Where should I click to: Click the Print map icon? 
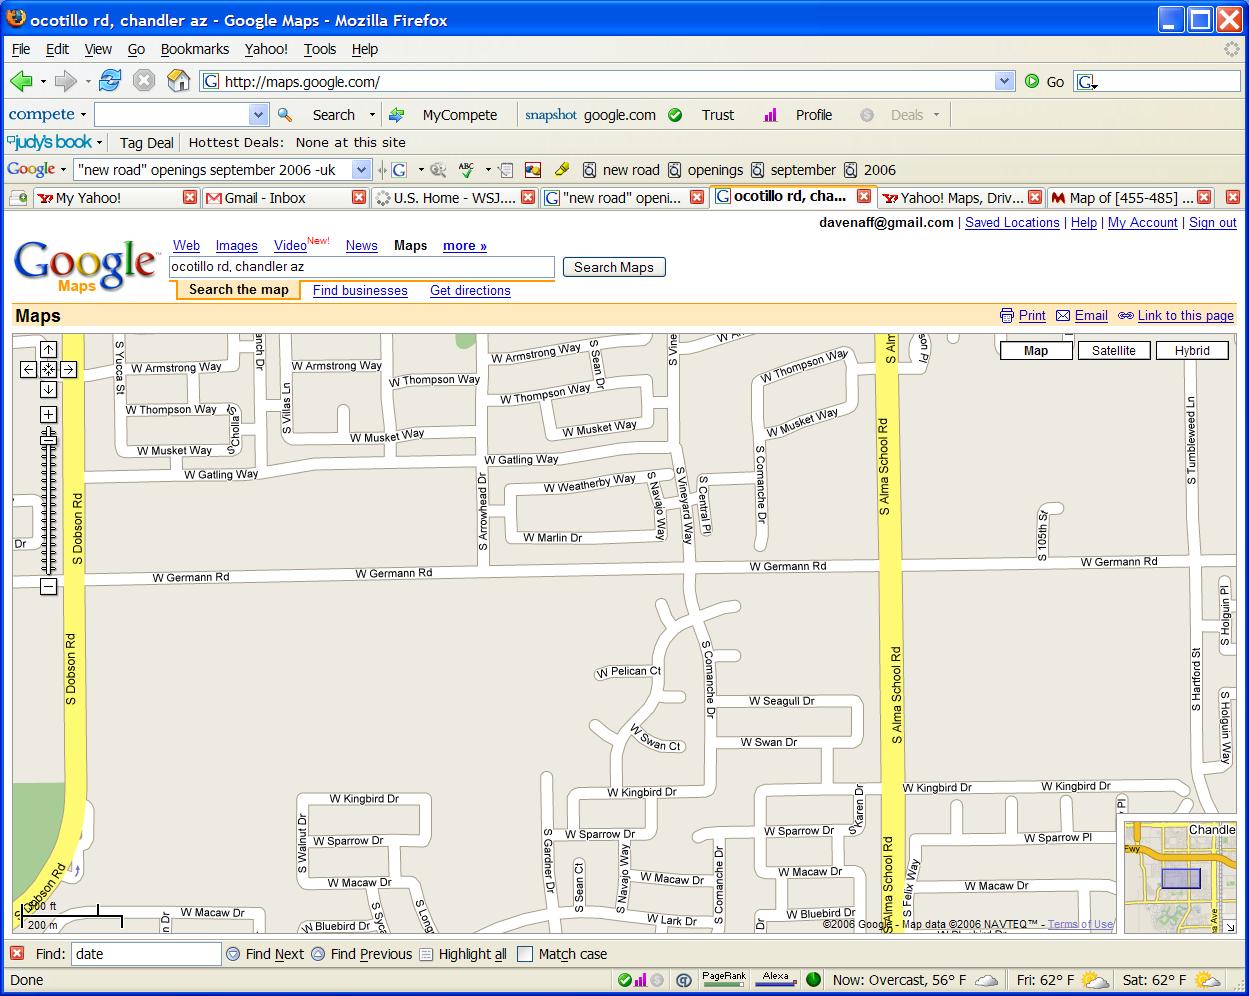tap(1008, 315)
